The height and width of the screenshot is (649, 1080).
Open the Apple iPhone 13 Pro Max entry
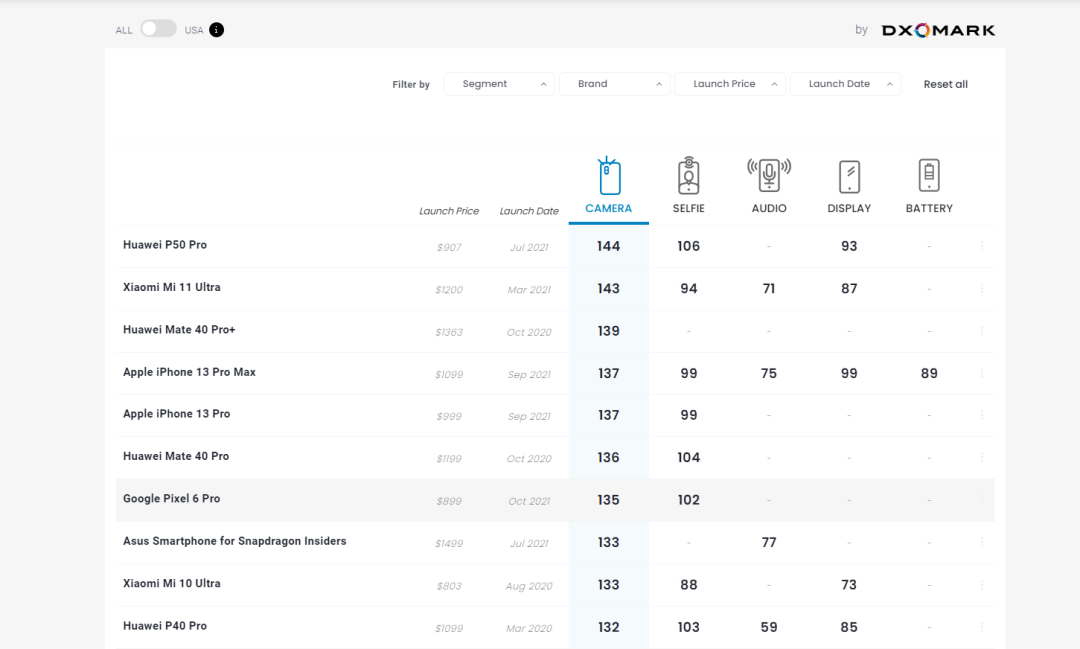189,372
